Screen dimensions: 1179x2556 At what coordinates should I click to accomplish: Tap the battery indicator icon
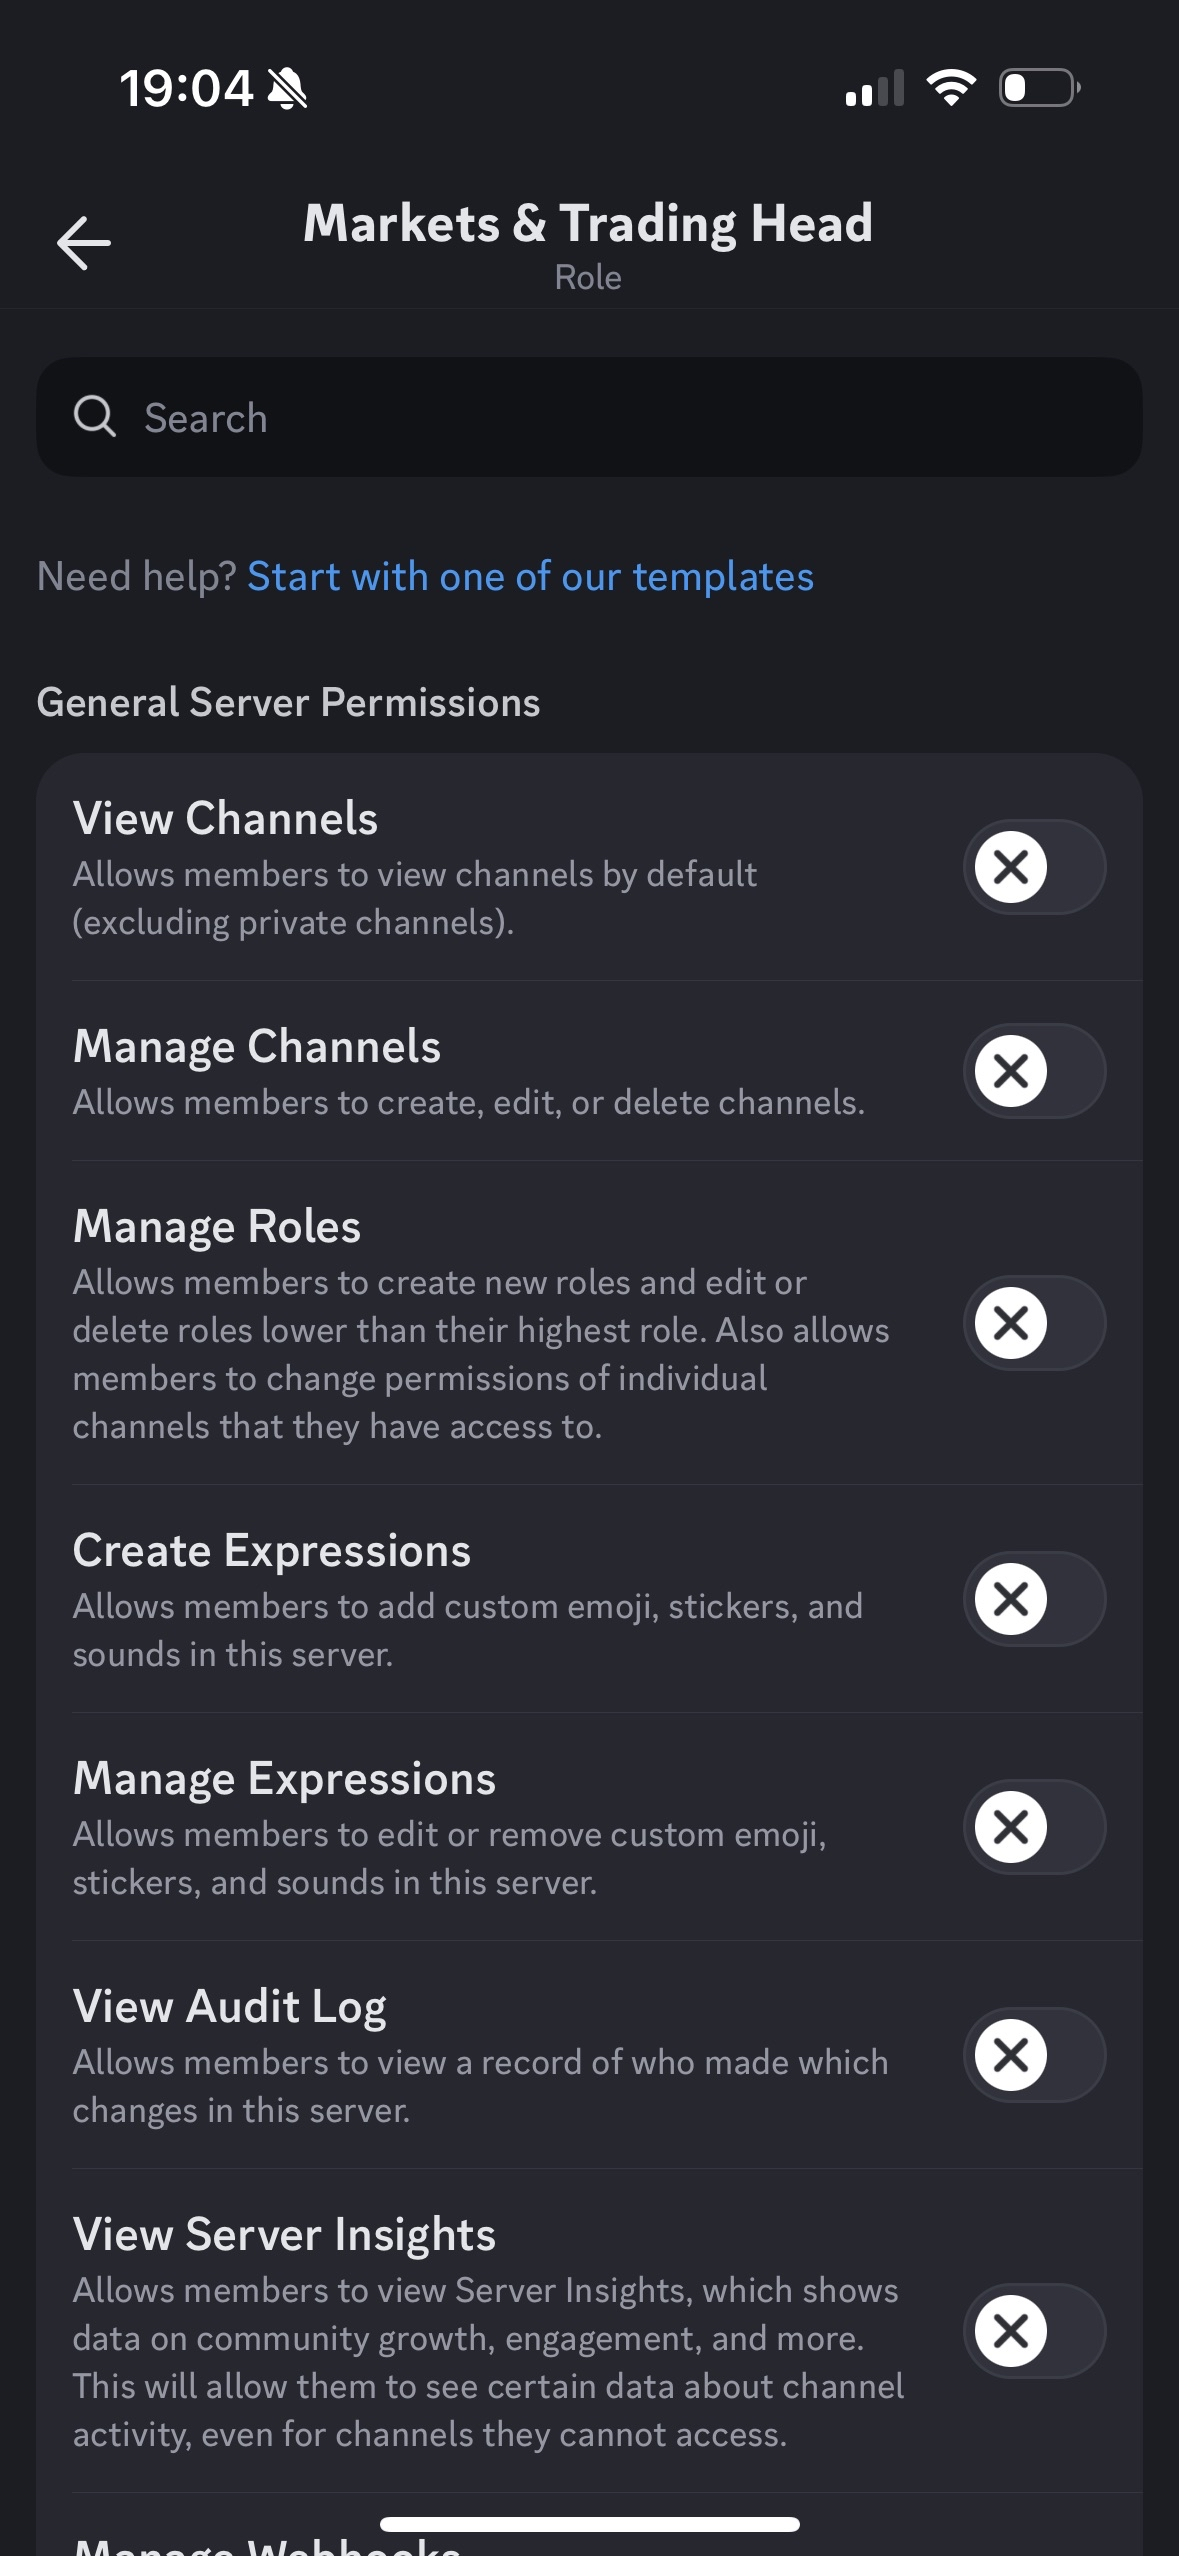(1039, 88)
